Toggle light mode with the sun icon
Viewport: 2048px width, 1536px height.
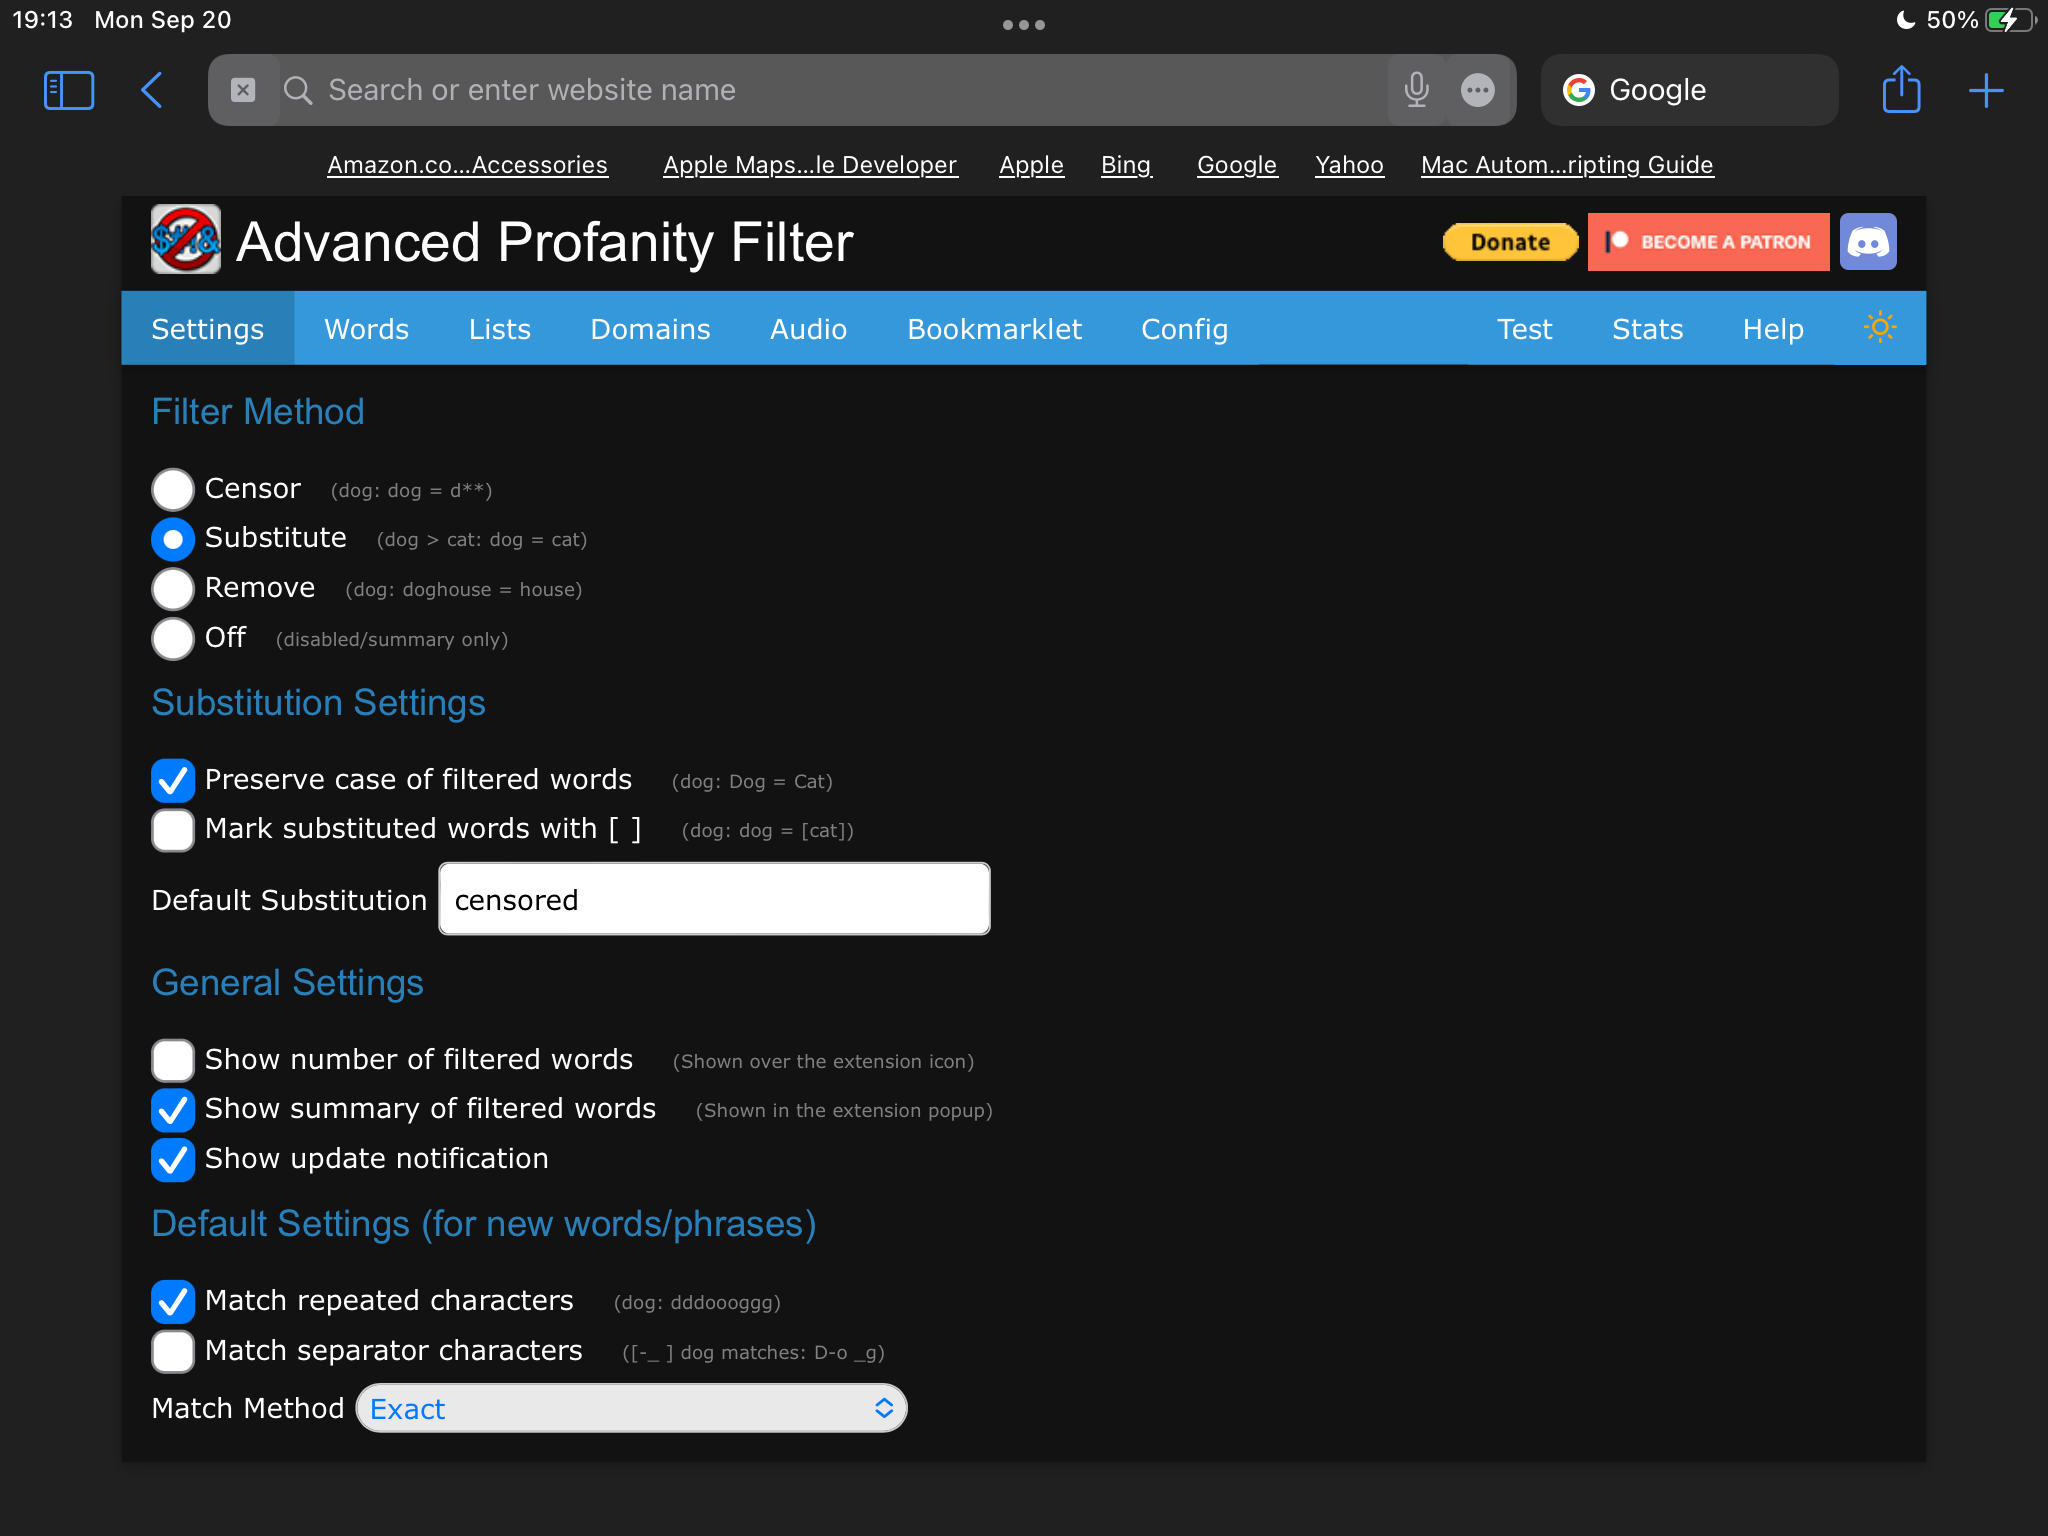tap(1880, 328)
